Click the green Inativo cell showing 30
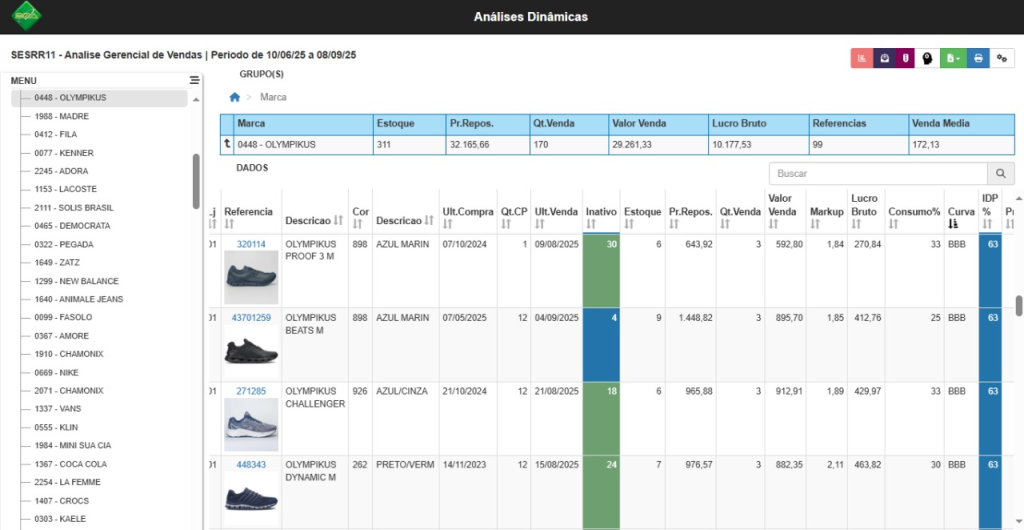 coord(601,271)
